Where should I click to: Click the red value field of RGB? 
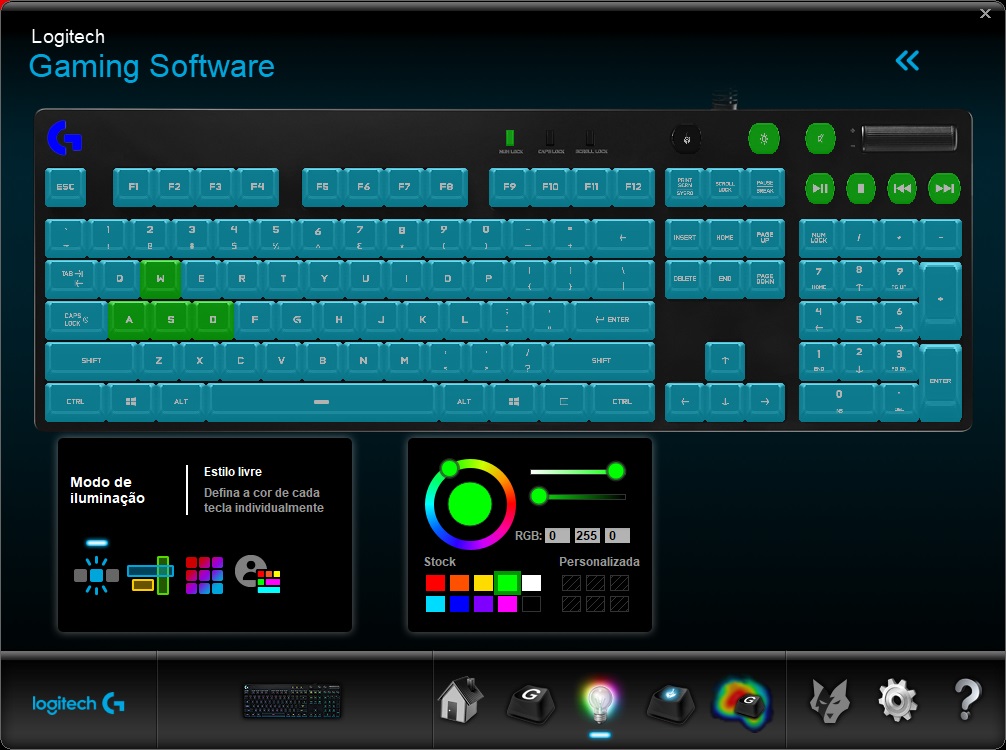click(x=557, y=535)
